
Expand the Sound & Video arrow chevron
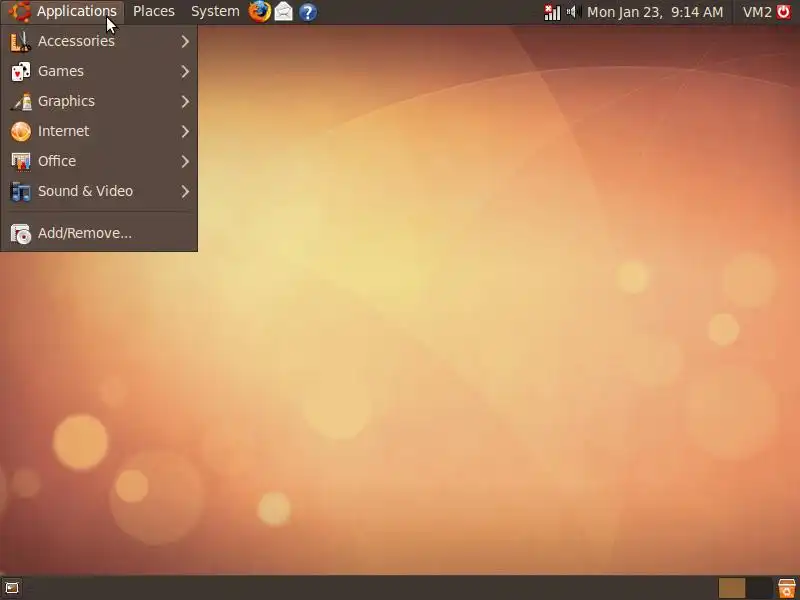pos(185,191)
